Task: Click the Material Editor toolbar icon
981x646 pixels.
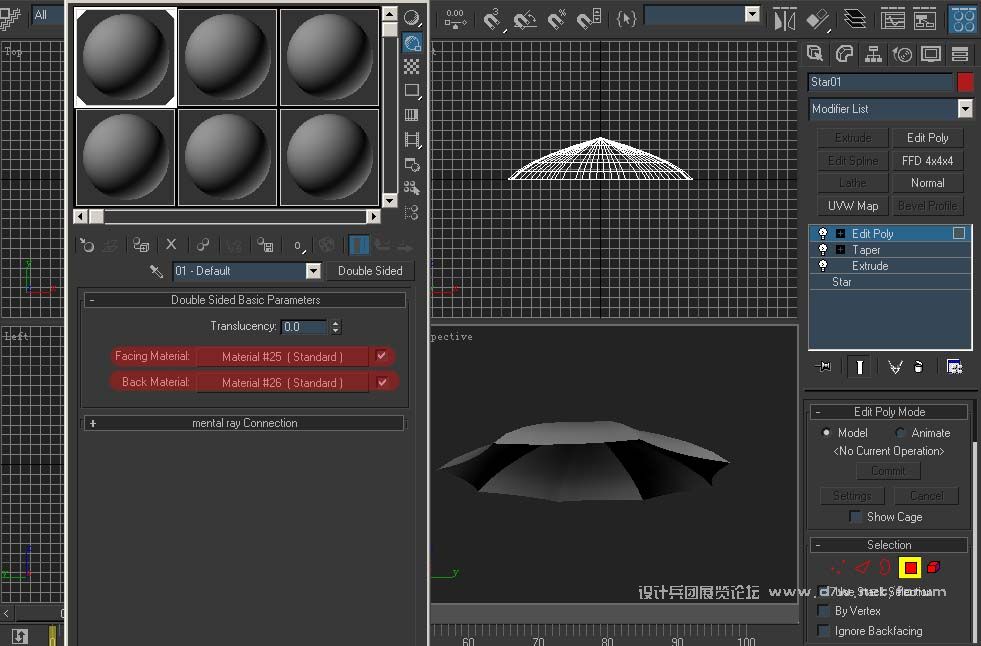Action: (x=963, y=19)
